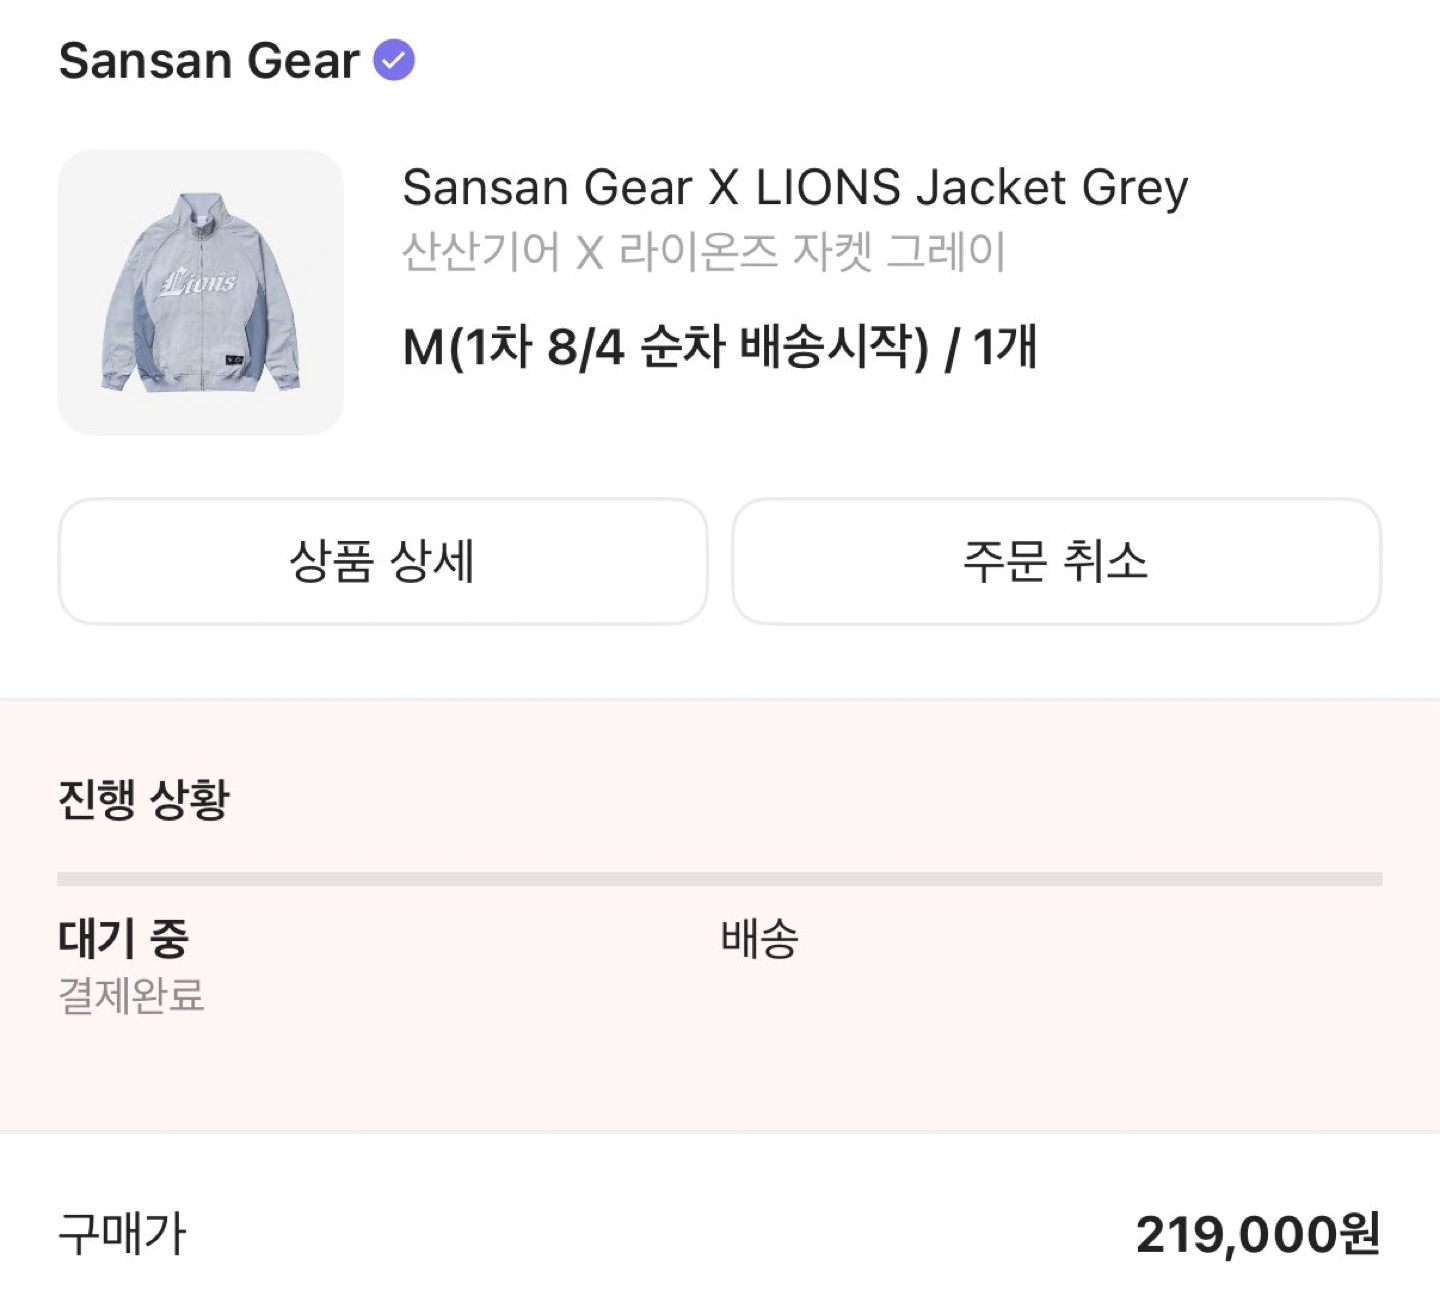The image size is (1440, 1302).
Task: Open 상품 상세 product details
Action: 383,561
